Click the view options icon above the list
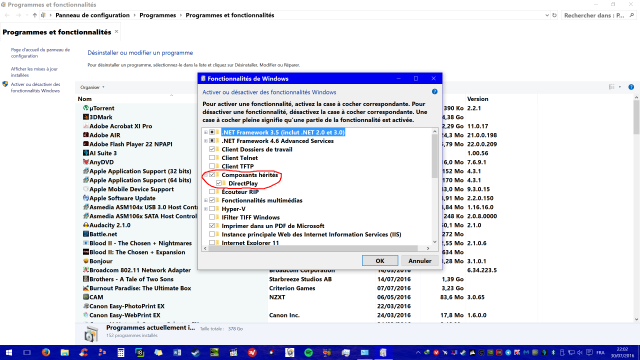Viewport: 640px width, 360px height. pyautogui.click(x=611, y=87)
